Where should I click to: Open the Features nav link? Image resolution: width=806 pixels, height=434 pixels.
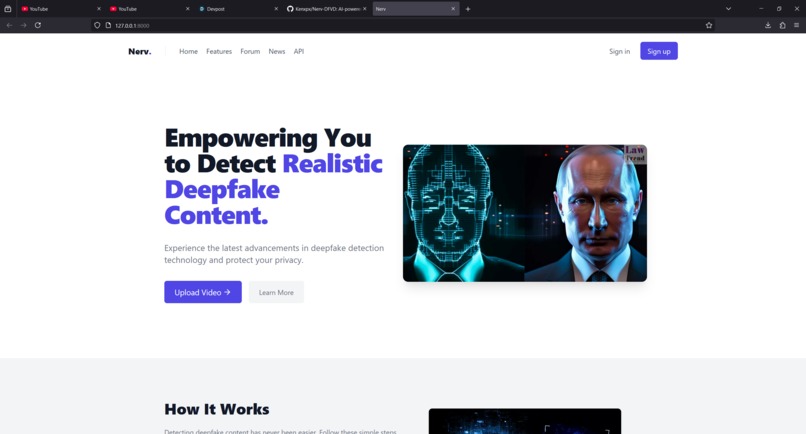point(219,51)
